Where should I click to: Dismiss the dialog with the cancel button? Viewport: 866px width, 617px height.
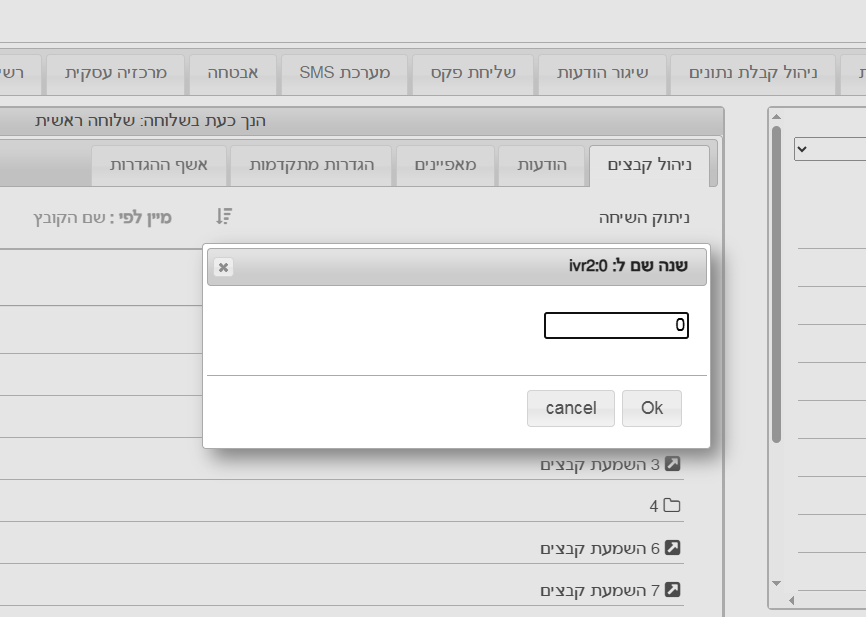pos(570,408)
